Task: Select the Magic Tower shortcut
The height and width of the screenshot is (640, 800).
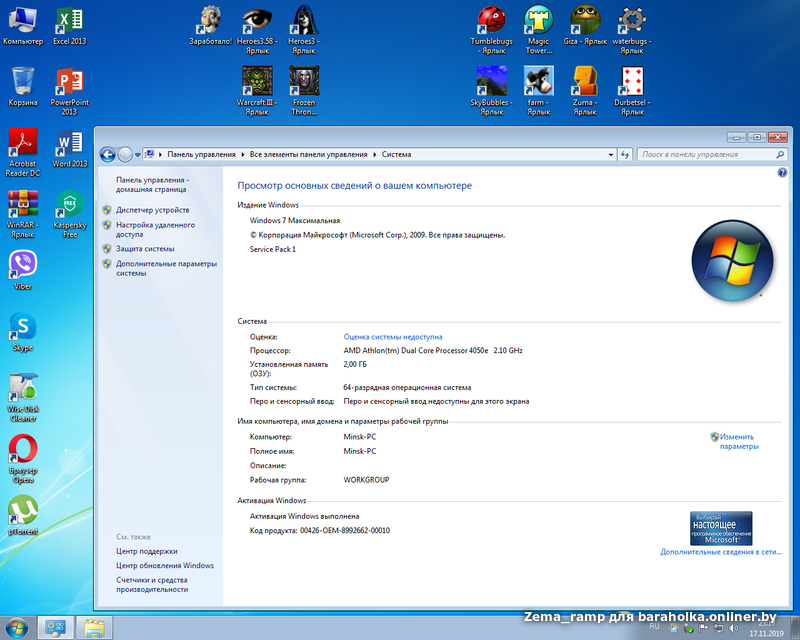Action: click(x=539, y=31)
